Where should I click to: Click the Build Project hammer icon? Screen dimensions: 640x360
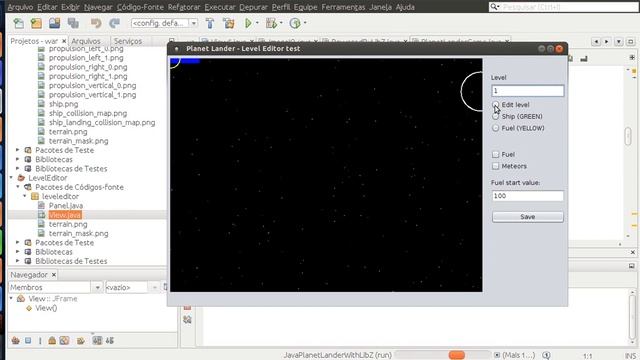(x=210, y=23)
